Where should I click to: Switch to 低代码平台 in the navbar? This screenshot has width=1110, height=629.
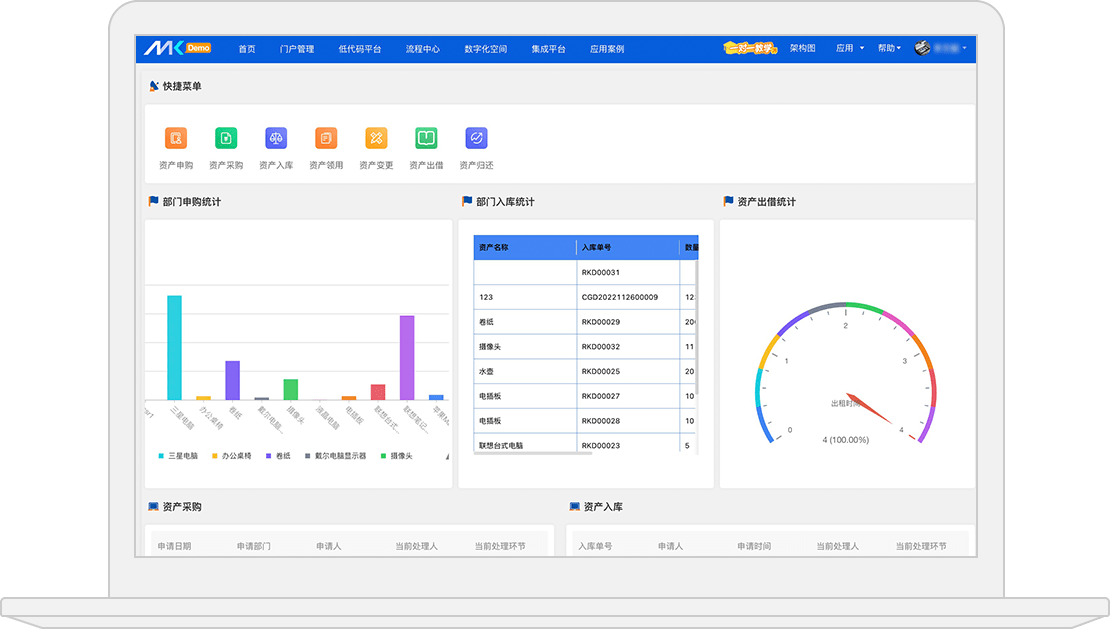[359, 49]
